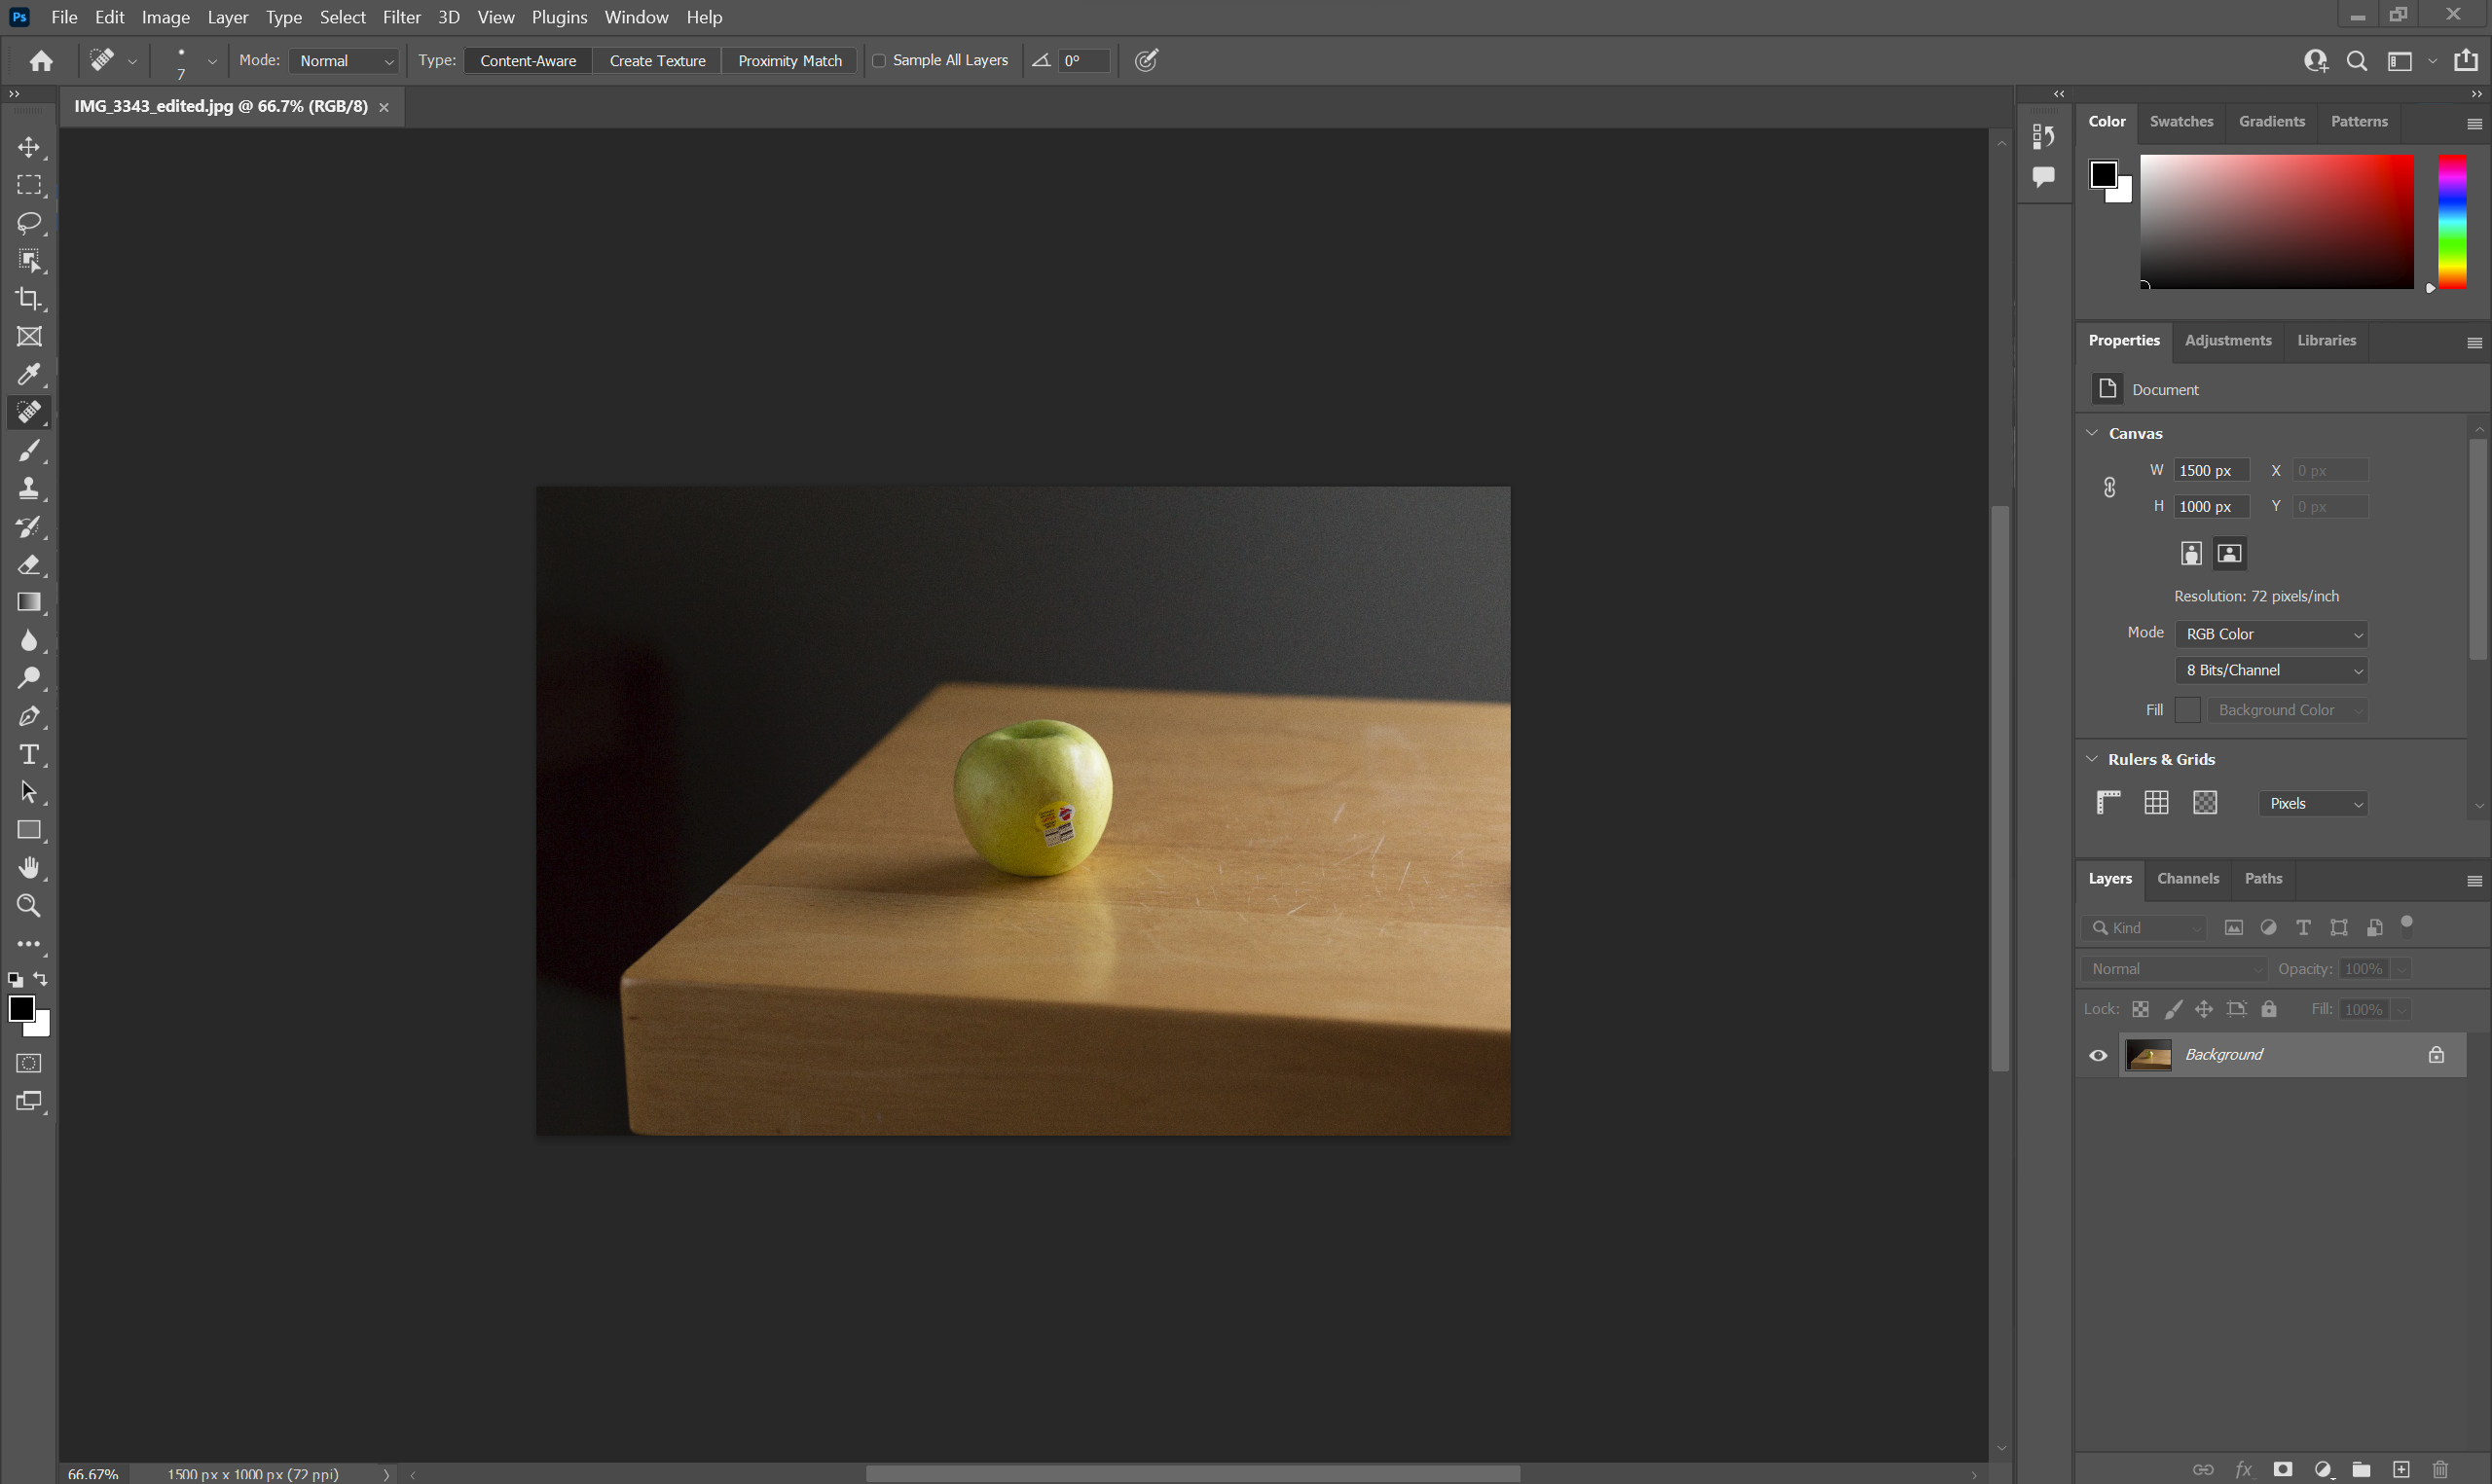
Task: Hide the Background layer
Action: (2097, 1055)
